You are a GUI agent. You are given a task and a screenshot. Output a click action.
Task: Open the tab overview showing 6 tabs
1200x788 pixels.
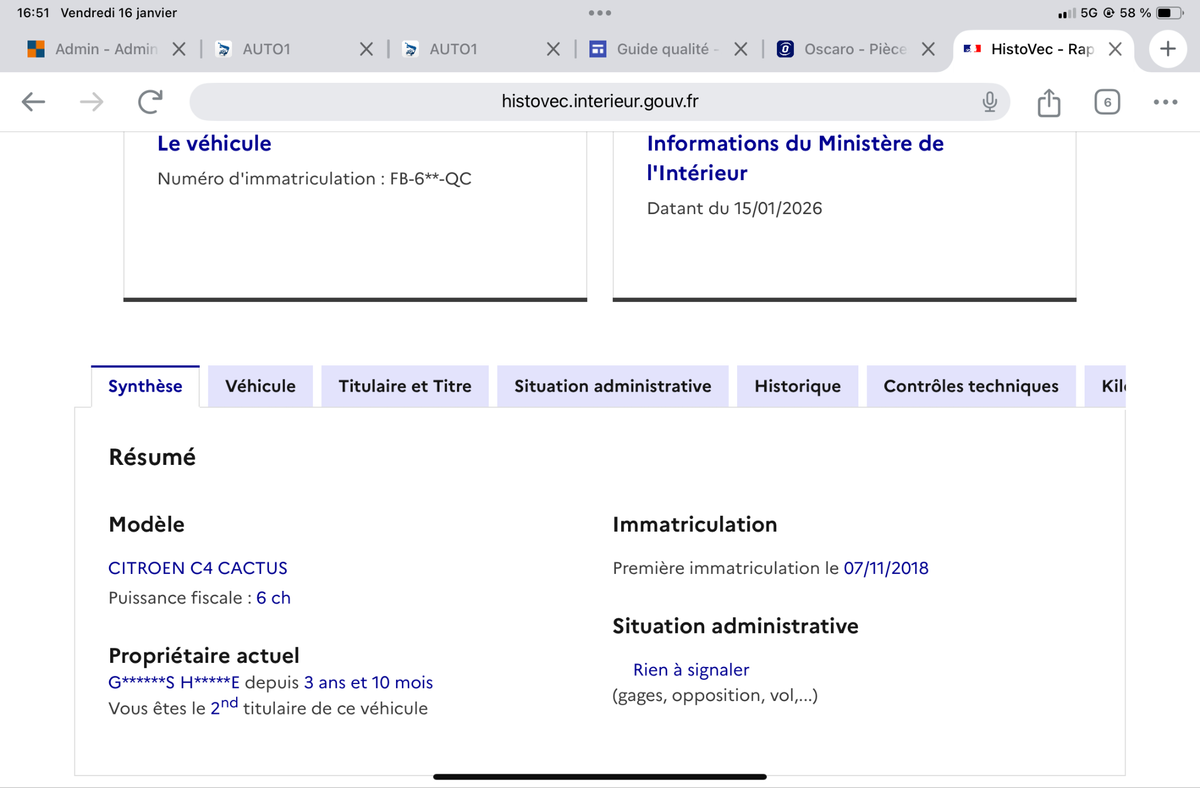tap(1107, 102)
